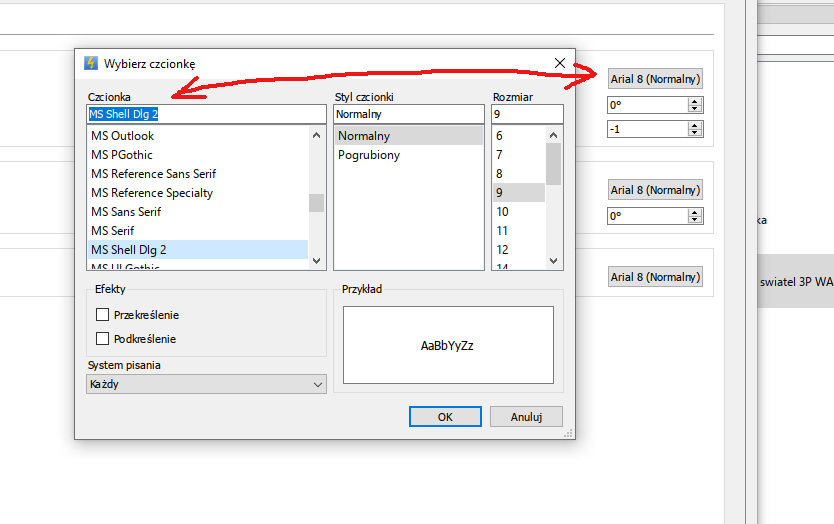Decrease the top 0° angle spinner
834x524 pixels.
[x=695, y=109]
